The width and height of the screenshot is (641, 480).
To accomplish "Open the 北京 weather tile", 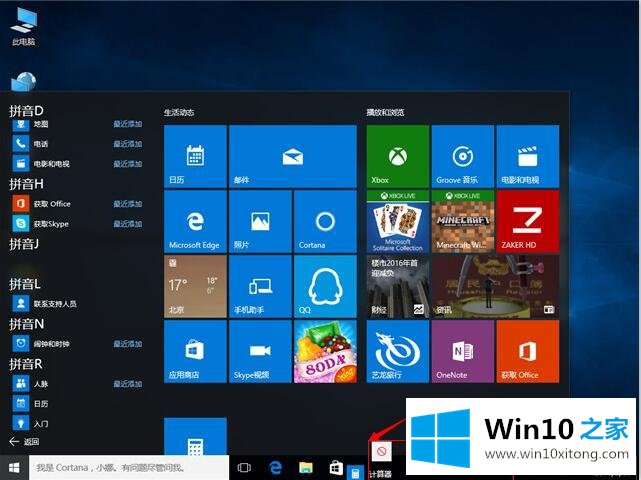I will pyautogui.click(x=195, y=286).
